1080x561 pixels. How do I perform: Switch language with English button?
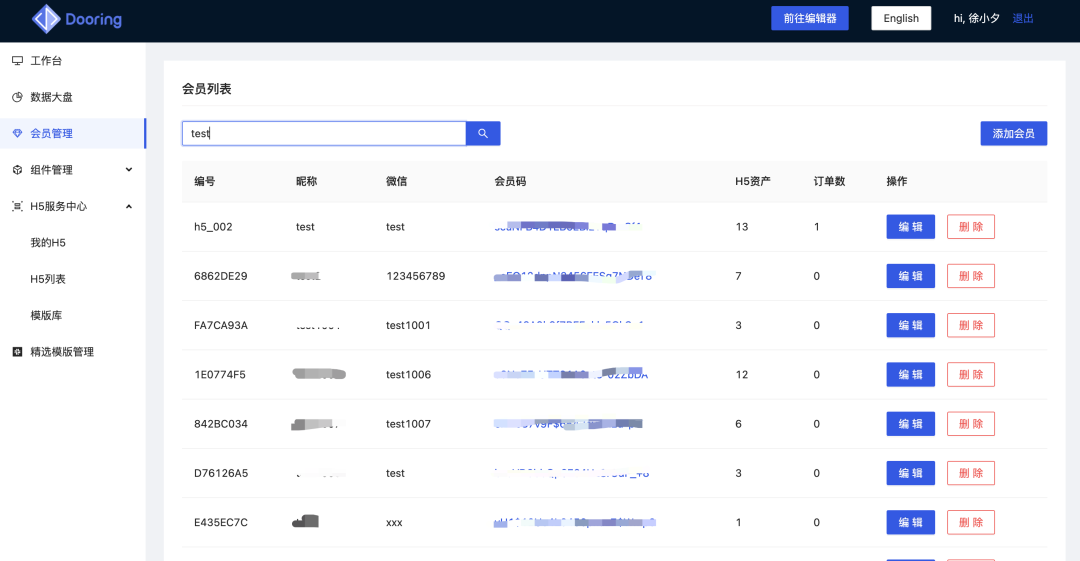tap(901, 19)
